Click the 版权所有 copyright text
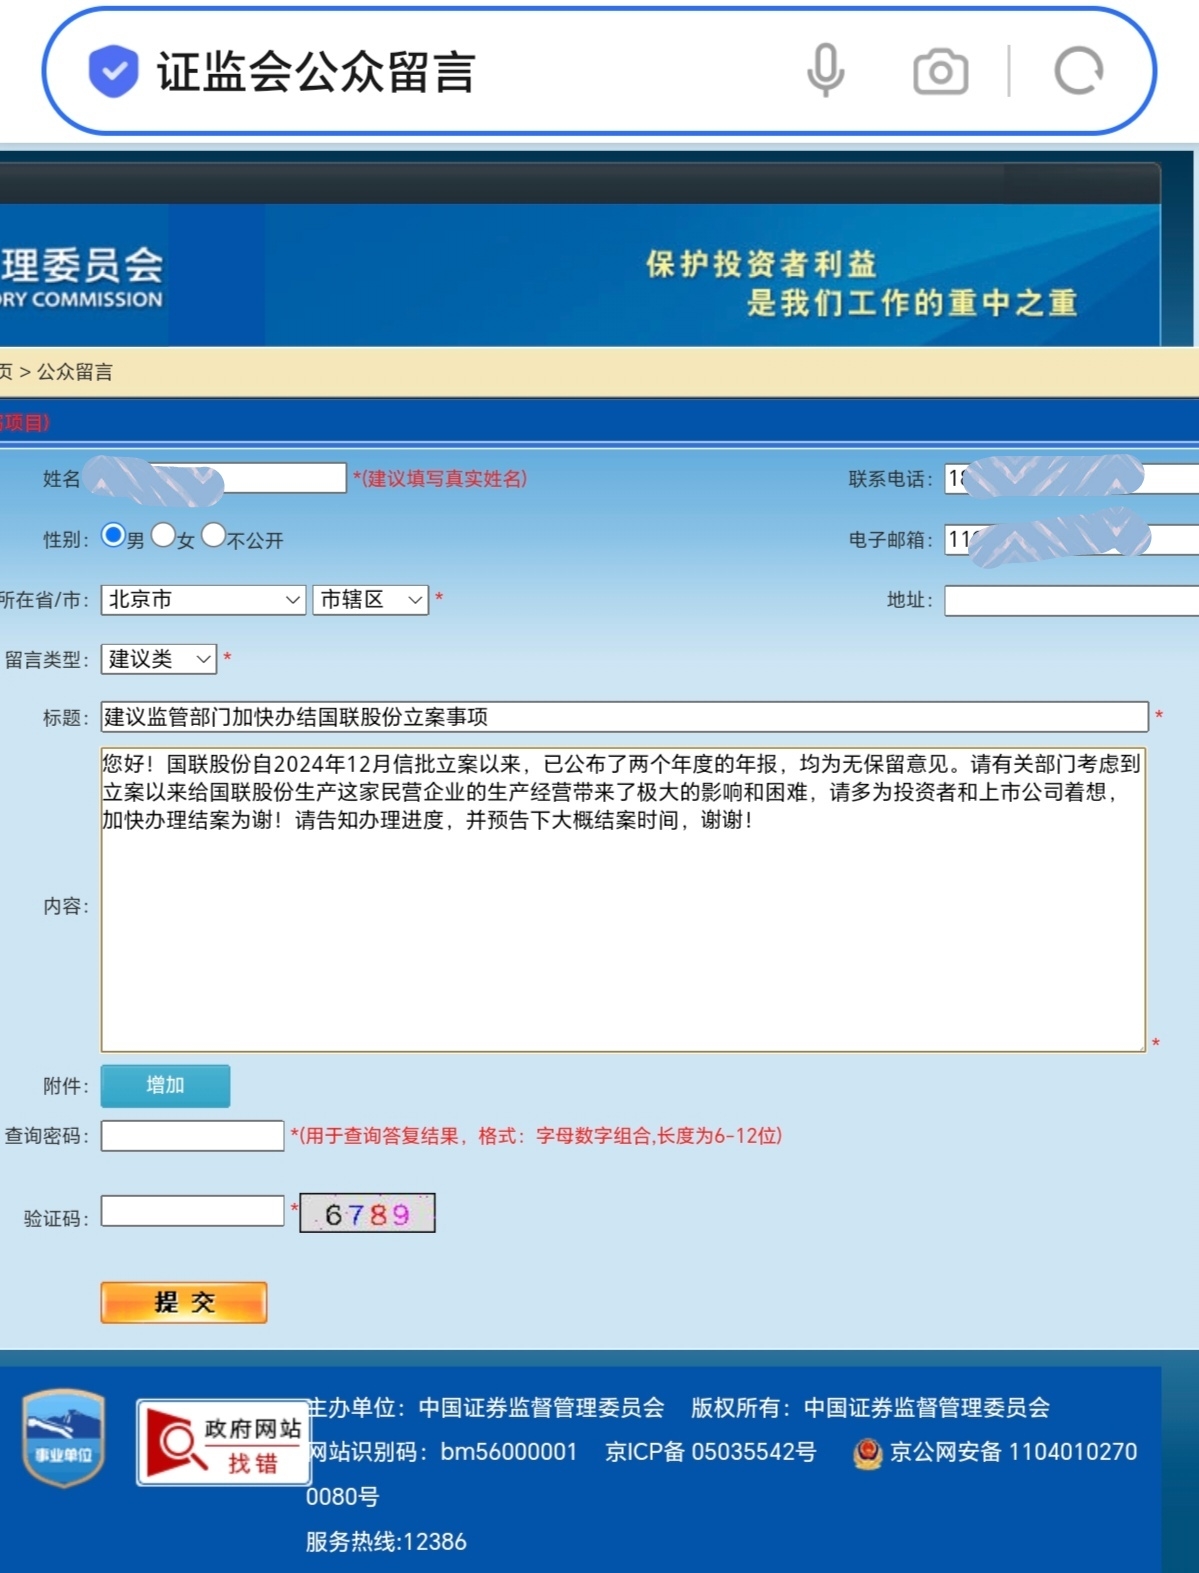1199x1573 pixels. pos(870,1408)
